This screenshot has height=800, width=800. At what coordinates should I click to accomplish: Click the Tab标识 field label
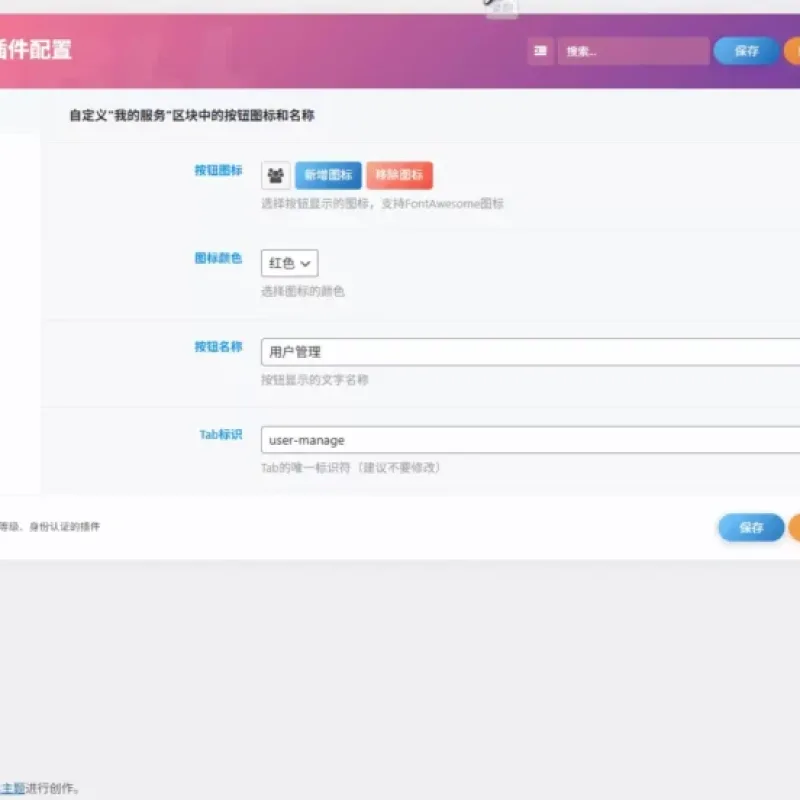coord(221,435)
